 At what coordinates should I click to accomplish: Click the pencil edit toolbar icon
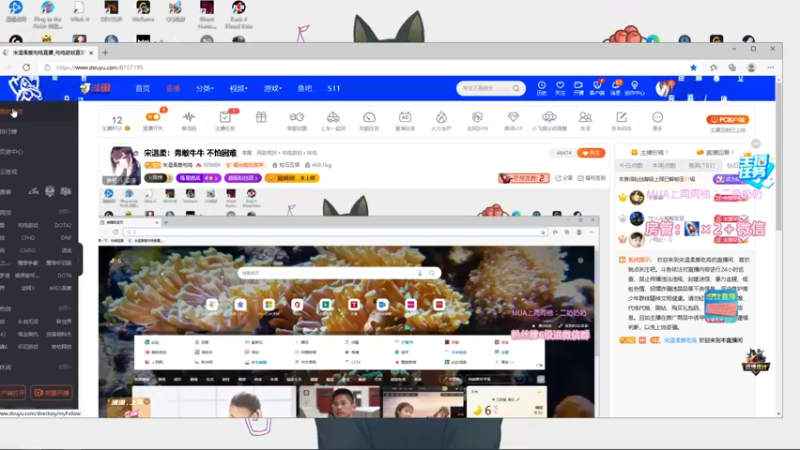621,117
